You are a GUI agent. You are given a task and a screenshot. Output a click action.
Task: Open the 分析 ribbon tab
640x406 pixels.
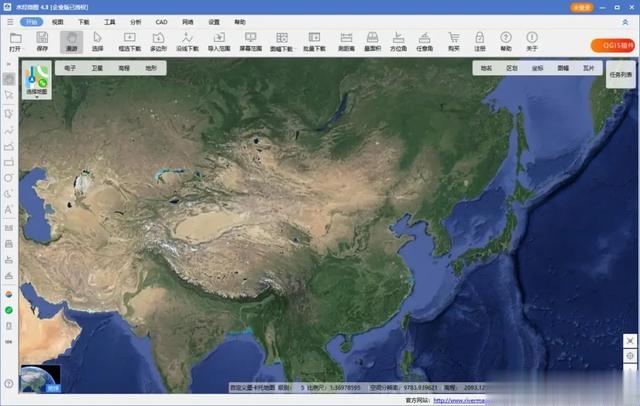pyautogui.click(x=136, y=22)
